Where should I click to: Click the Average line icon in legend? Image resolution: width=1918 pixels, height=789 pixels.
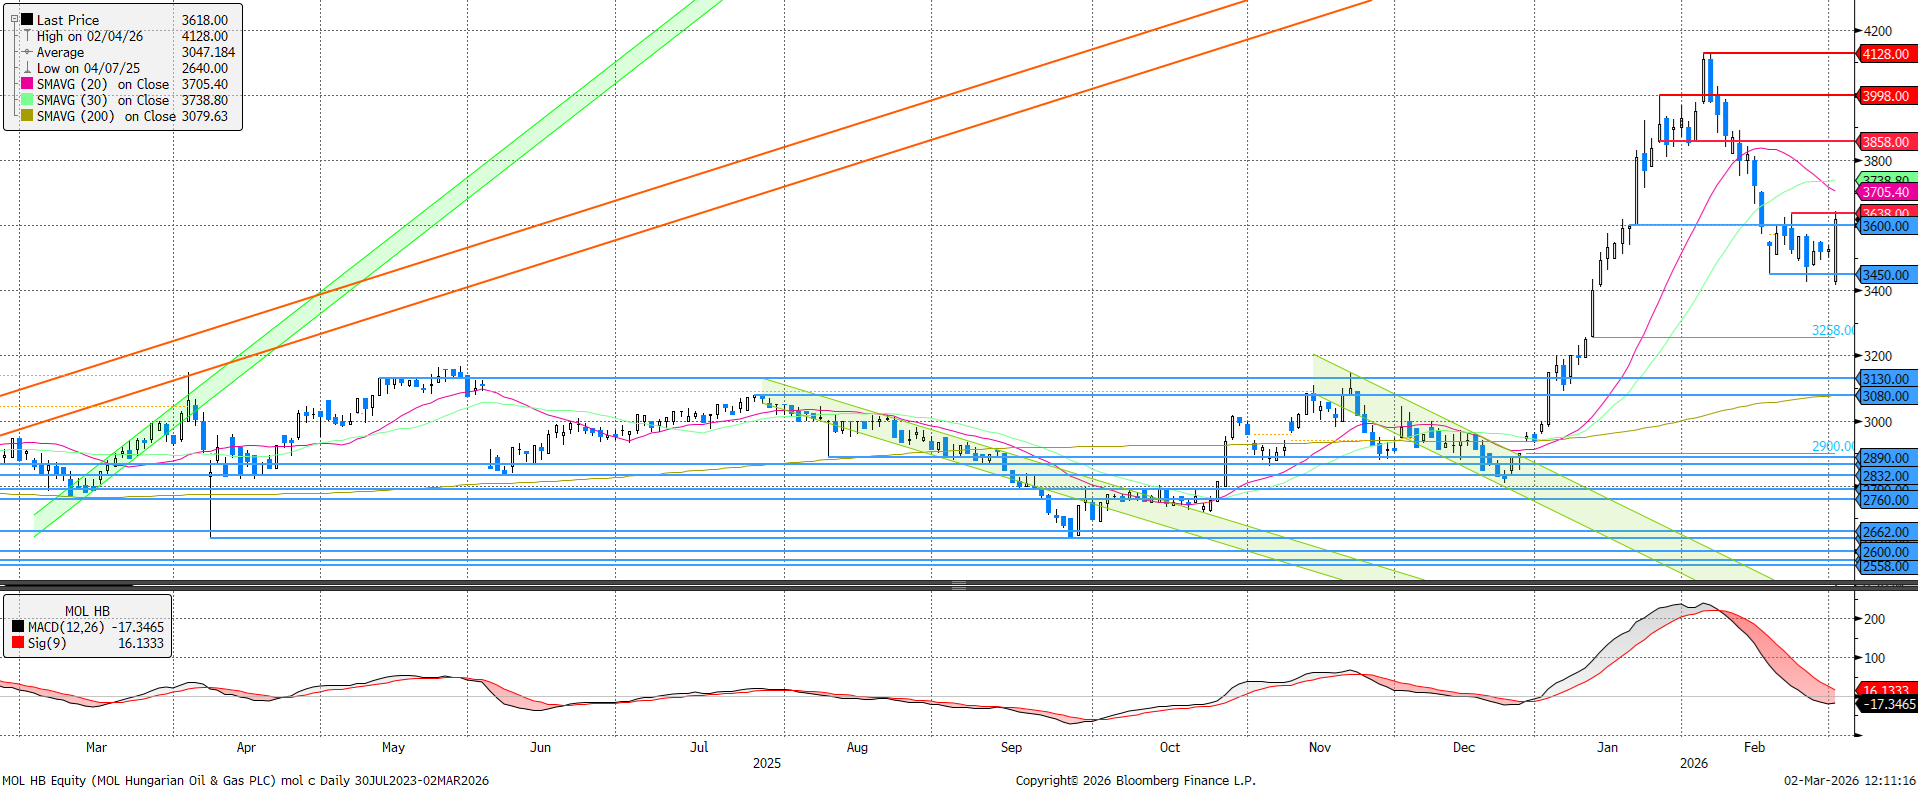tap(27, 52)
